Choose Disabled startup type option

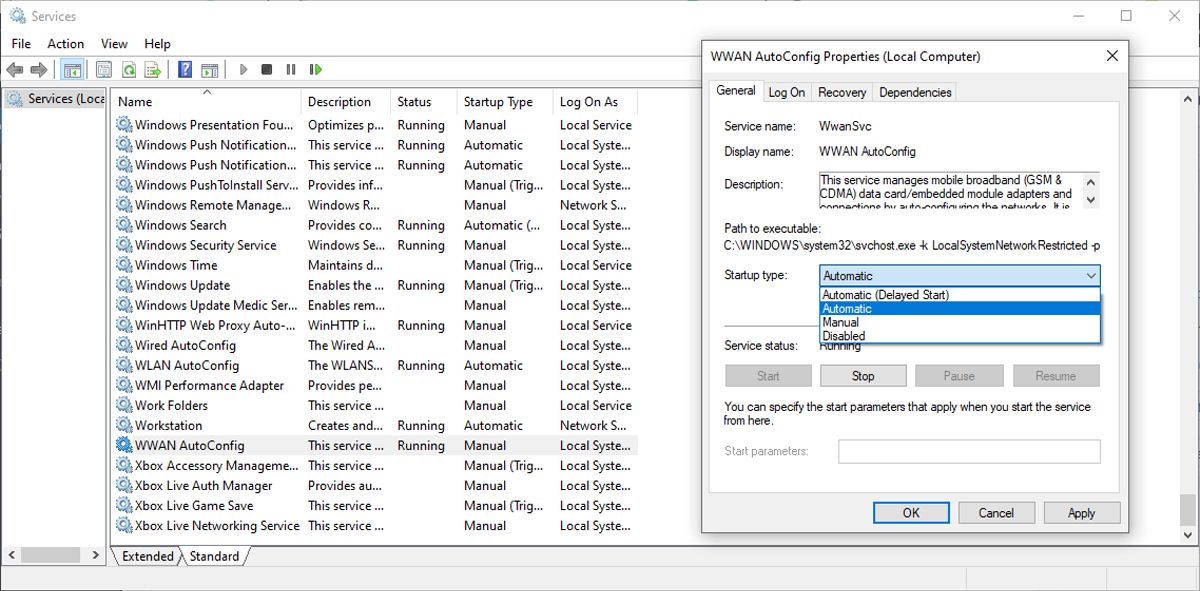960,336
